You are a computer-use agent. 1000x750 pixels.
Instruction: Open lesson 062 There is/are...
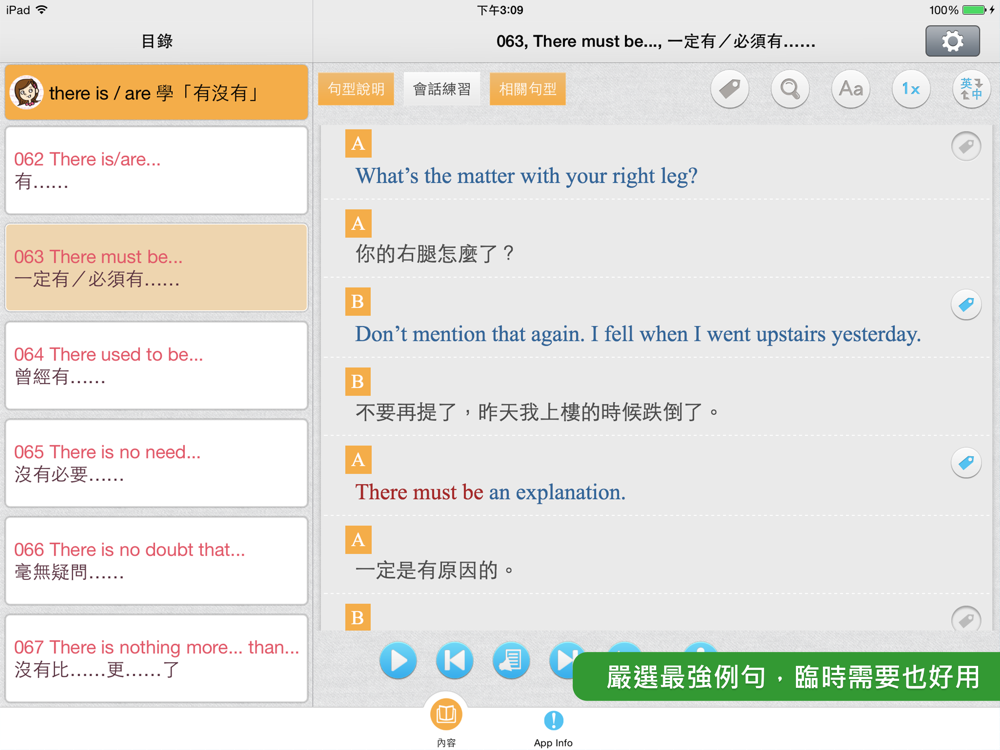(x=157, y=170)
